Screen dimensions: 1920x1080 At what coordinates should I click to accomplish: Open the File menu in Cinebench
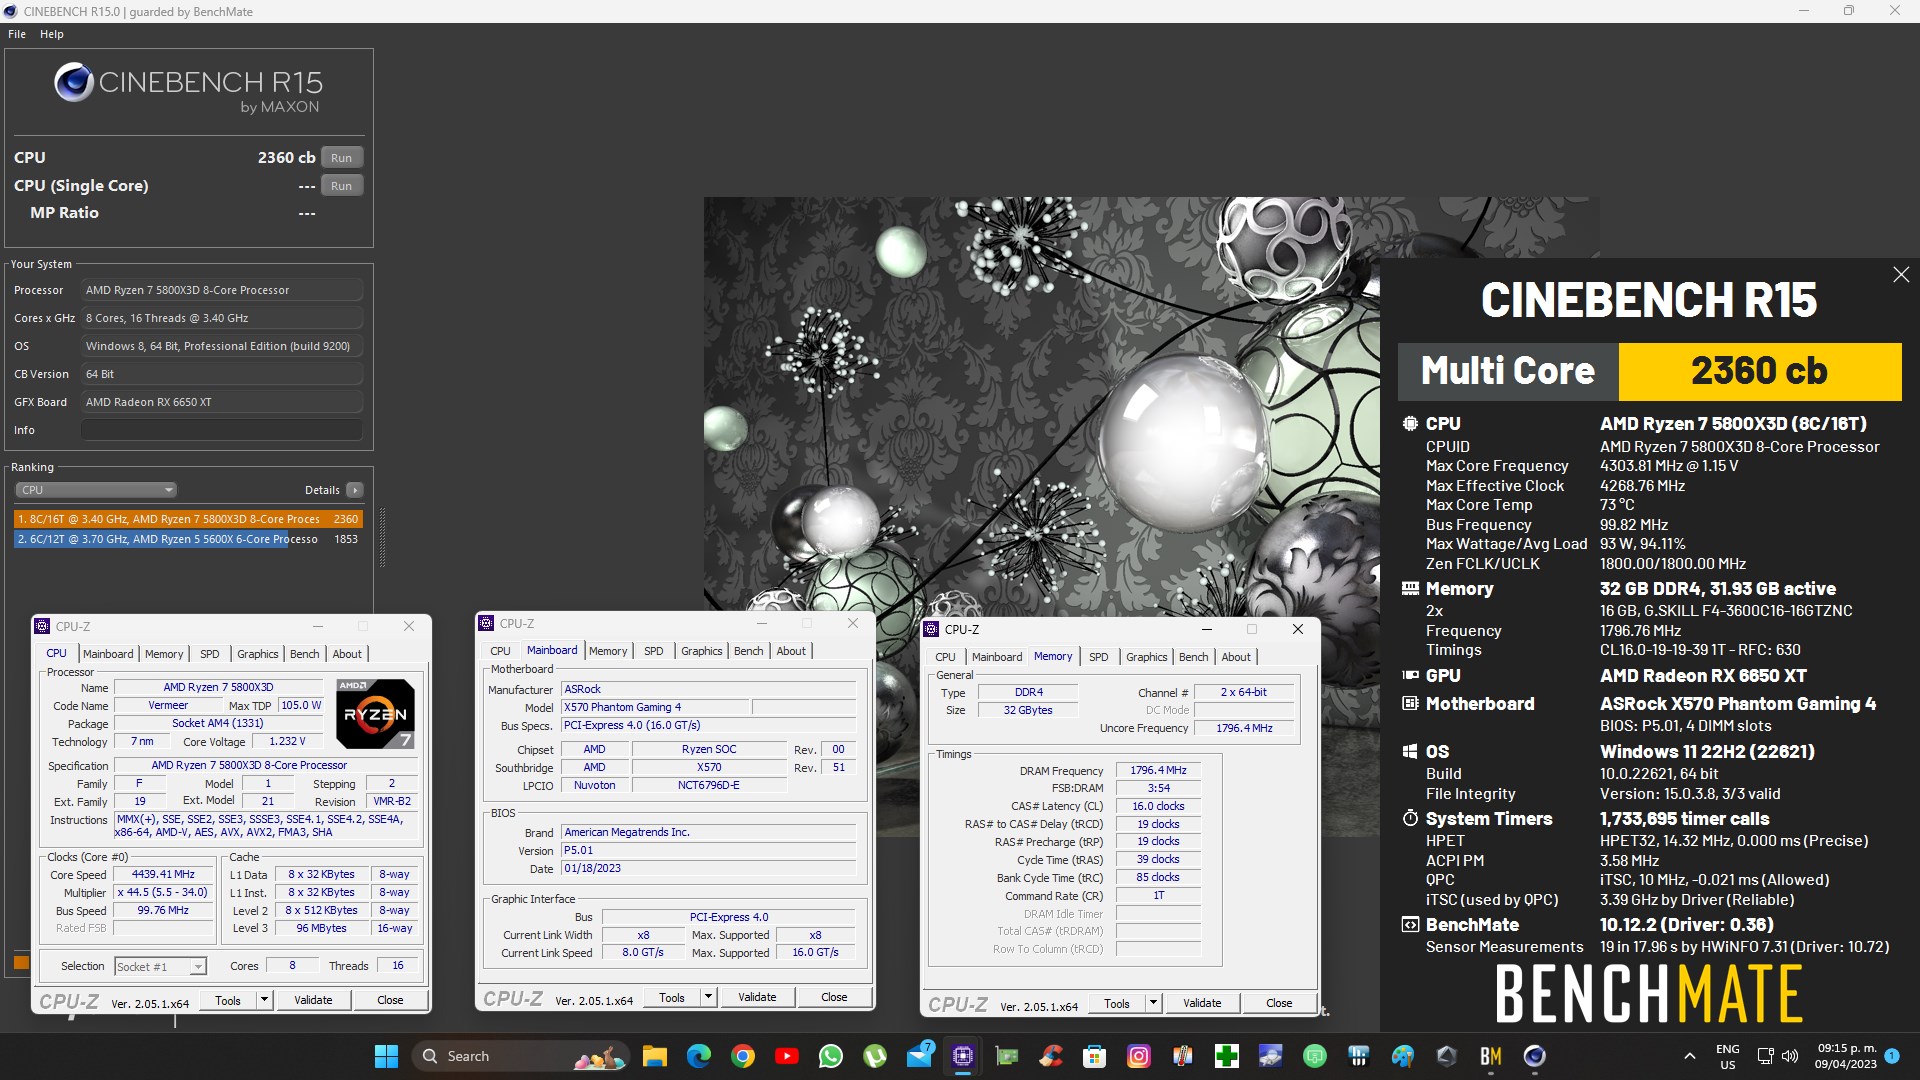(x=17, y=34)
